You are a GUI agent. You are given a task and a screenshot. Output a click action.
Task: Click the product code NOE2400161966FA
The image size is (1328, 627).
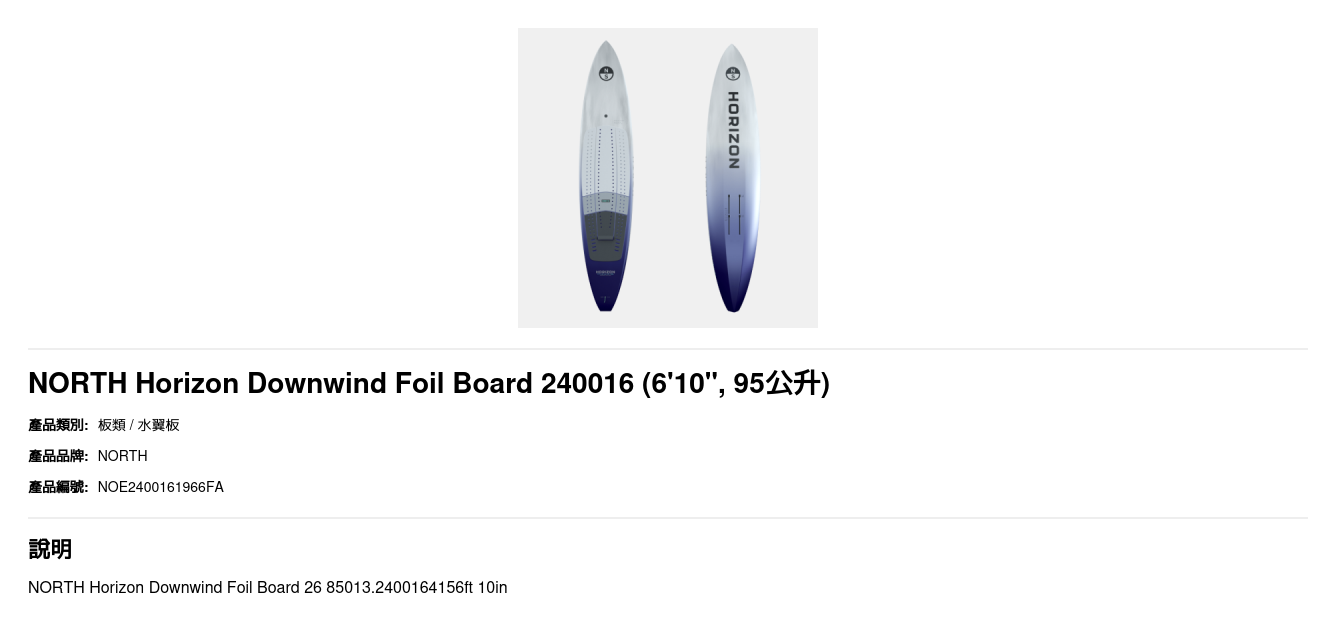coord(160,487)
